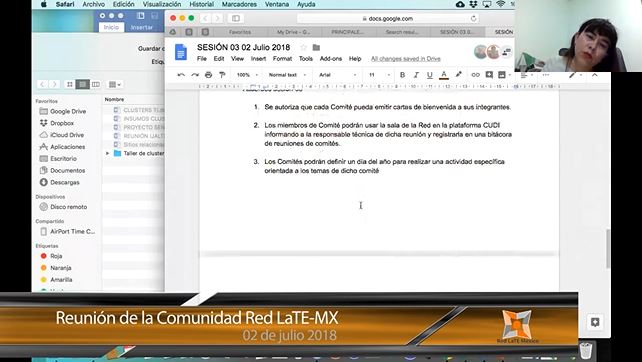Image resolution: width=642 pixels, height=362 pixels.
Task: Click the Undo arrow in Docs toolbar
Action: pos(181,75)
